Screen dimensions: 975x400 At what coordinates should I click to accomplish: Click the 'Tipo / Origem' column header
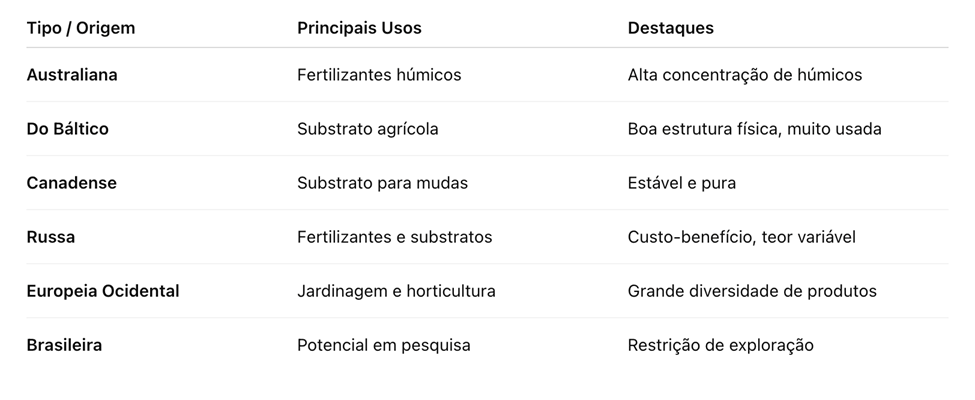click(x=80, y=28)
